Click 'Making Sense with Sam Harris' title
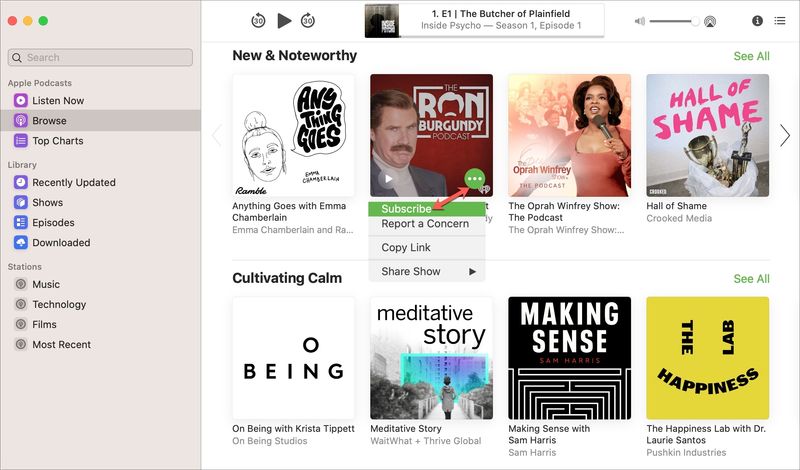800x470 pixels. (549, 434)
